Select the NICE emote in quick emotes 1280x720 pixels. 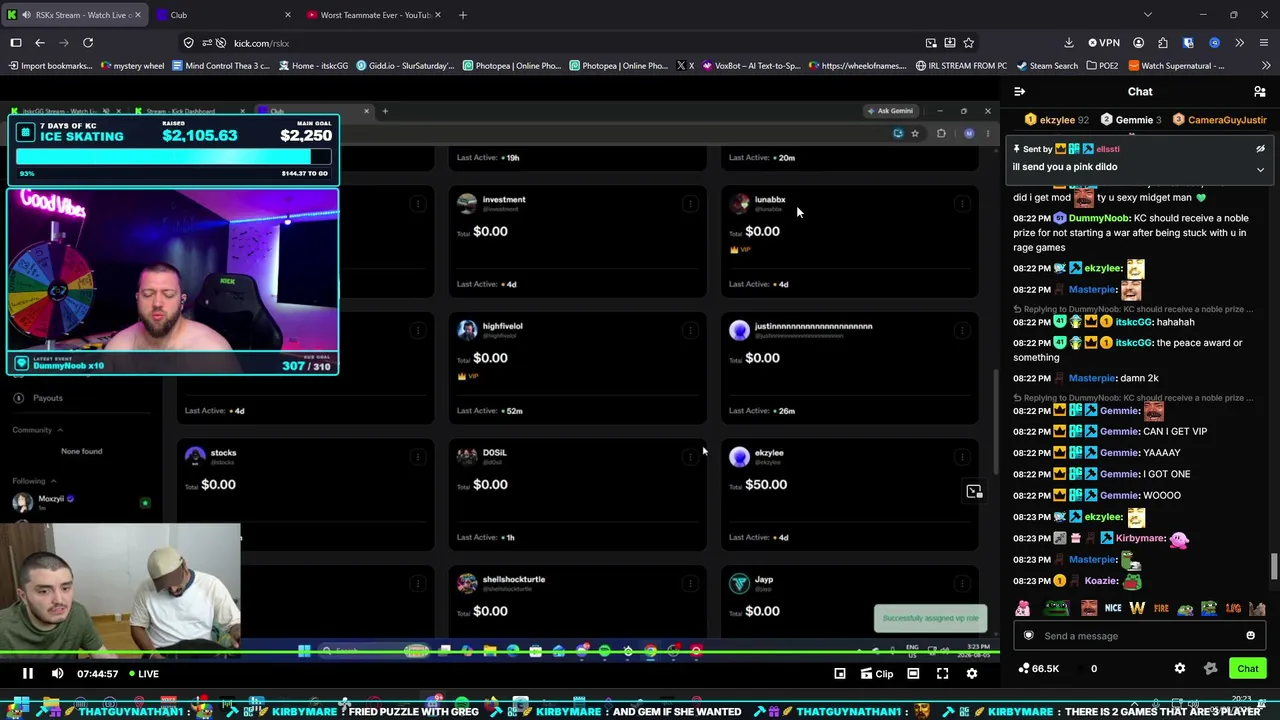coord(1113,608)
